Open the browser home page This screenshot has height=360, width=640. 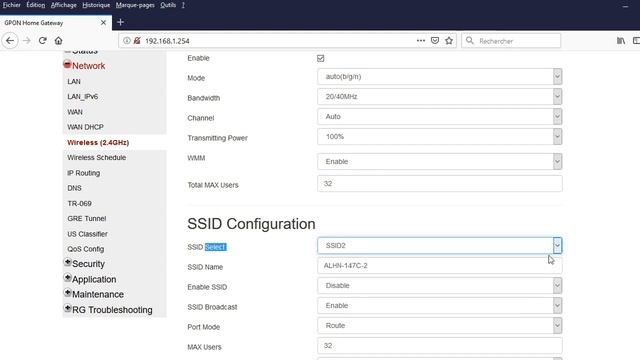click(x=58, y=41)
